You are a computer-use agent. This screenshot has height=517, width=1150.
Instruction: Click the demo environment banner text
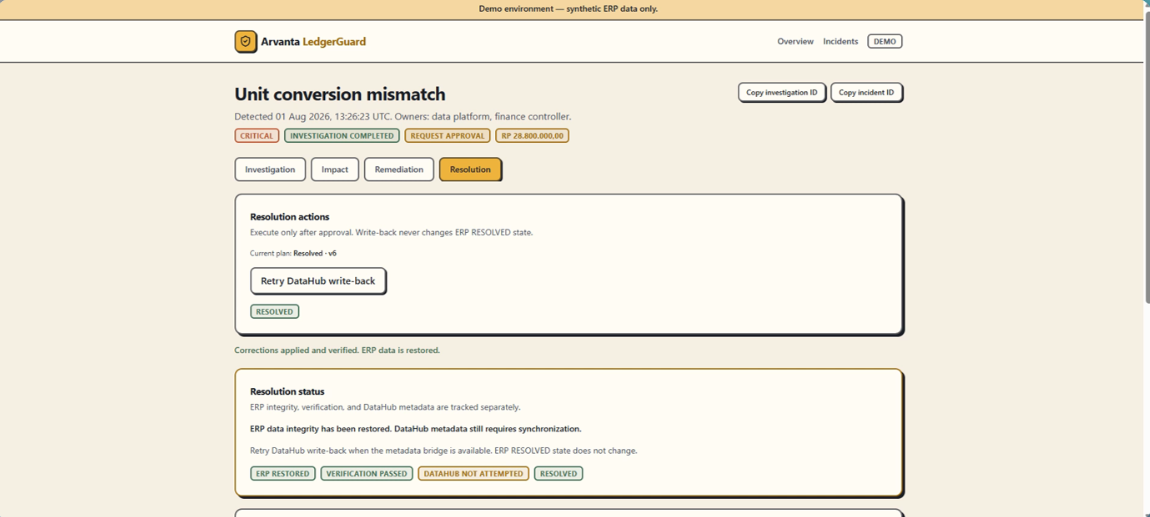[568, 9]
